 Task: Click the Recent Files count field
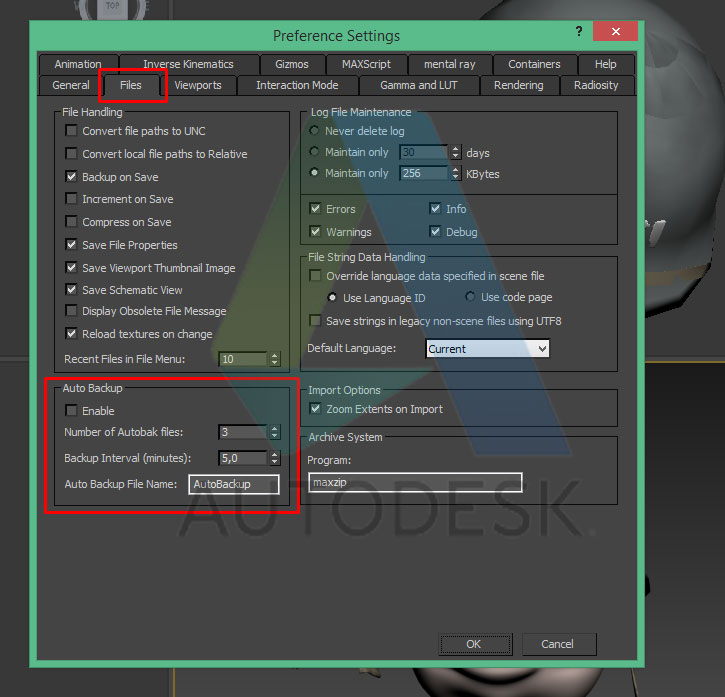(x=243, y=359)
